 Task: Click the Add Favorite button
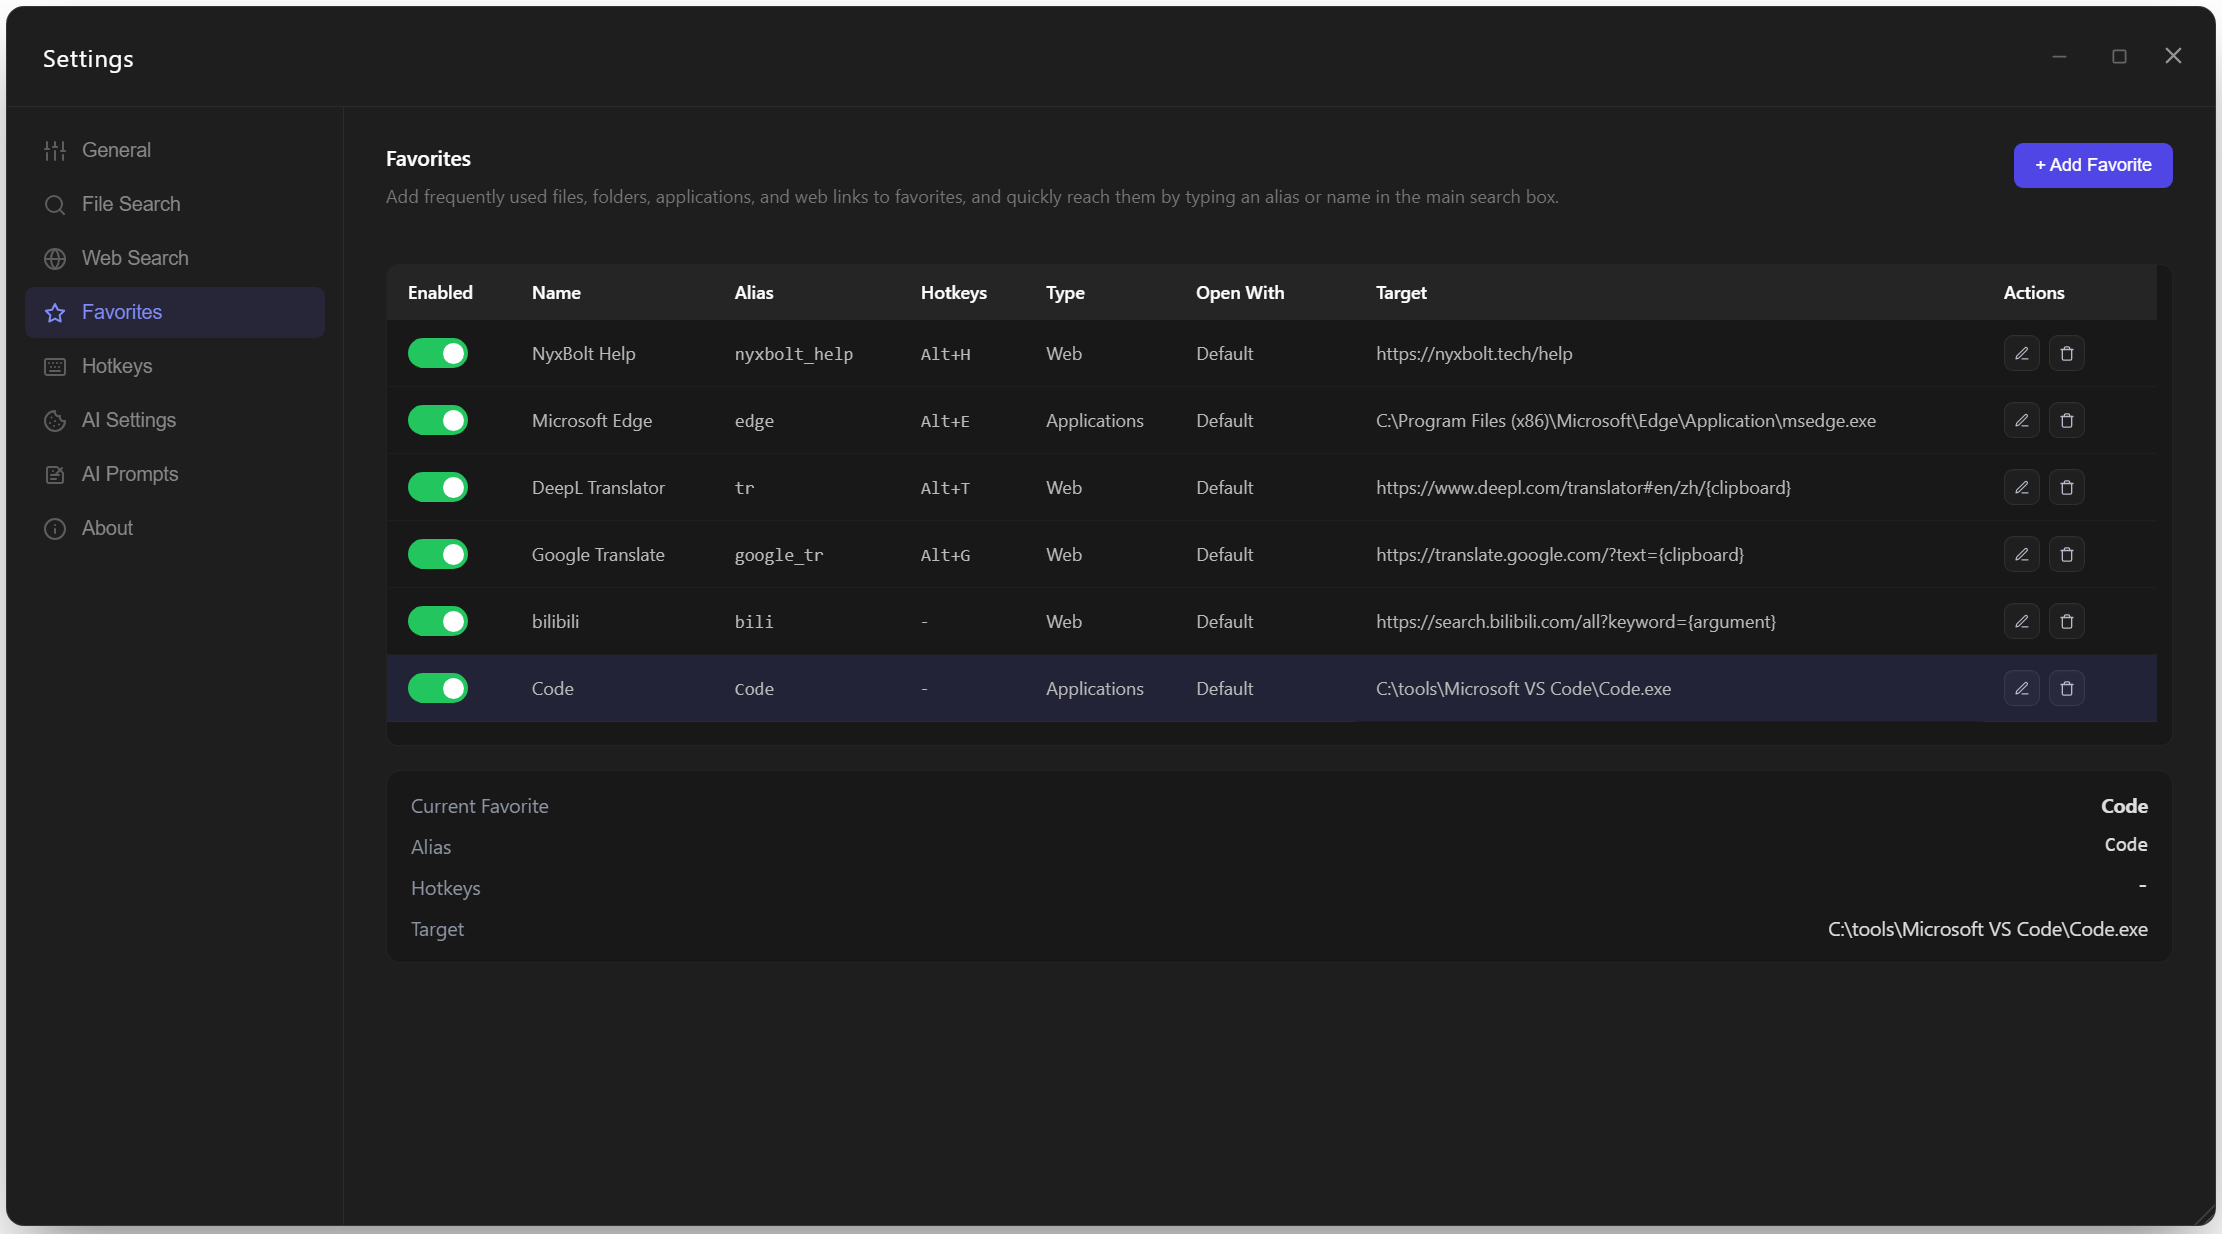click(x=2093, y=165)
